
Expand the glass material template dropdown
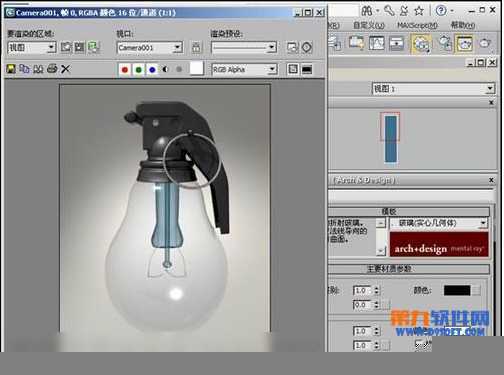pos(439,223)
